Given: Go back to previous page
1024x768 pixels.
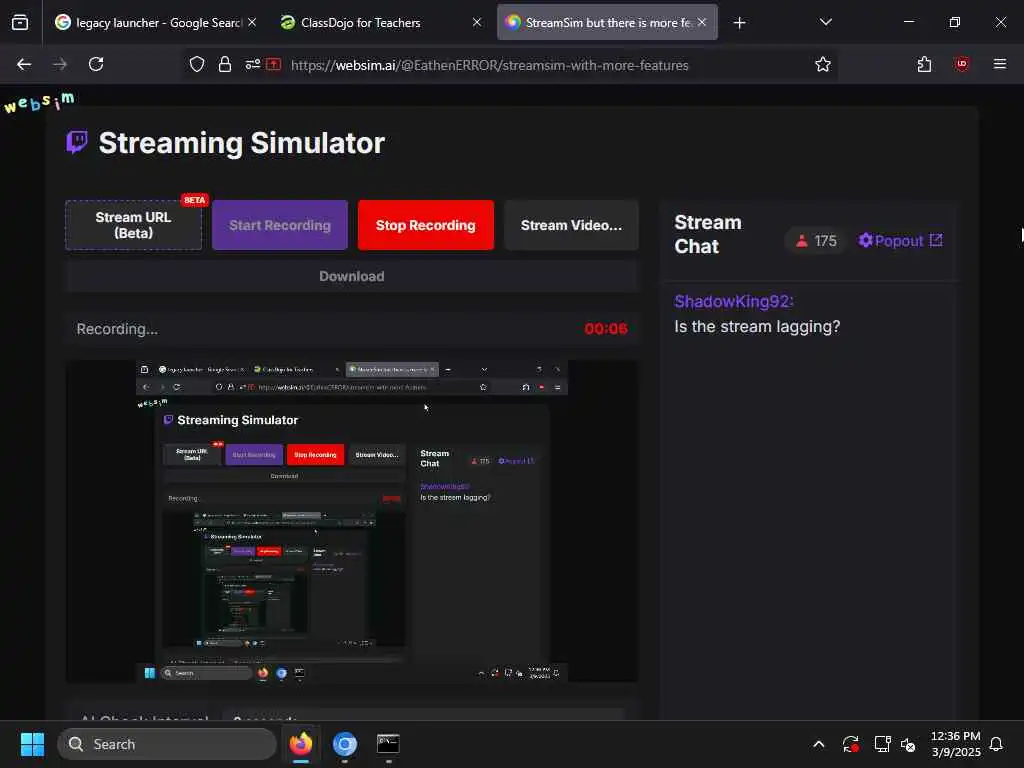Looking at the screenshot, I should pyautogui.click(x=24, y=64).
